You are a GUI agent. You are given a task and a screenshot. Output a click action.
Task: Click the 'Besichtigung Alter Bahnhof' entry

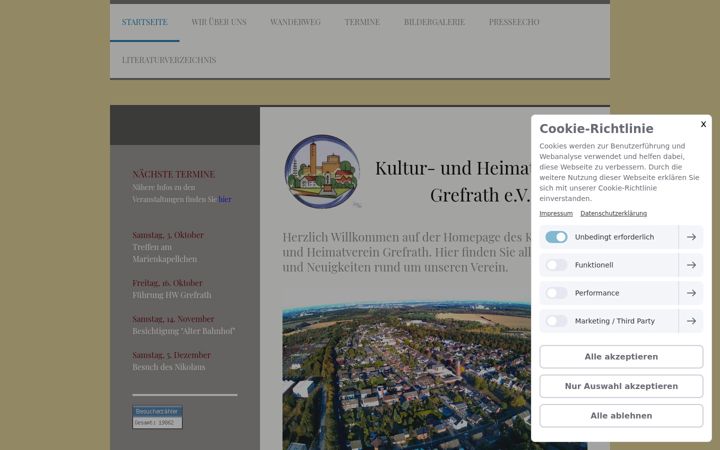tap(184, 331)
